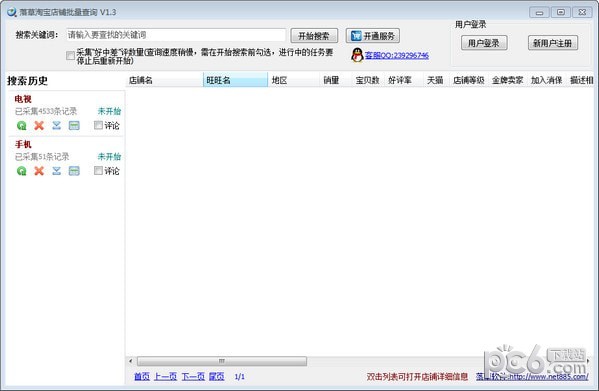The width and height of the screenshot is (599, 391).
Task: Click the 搜索历史 heading
Action: 27,81
